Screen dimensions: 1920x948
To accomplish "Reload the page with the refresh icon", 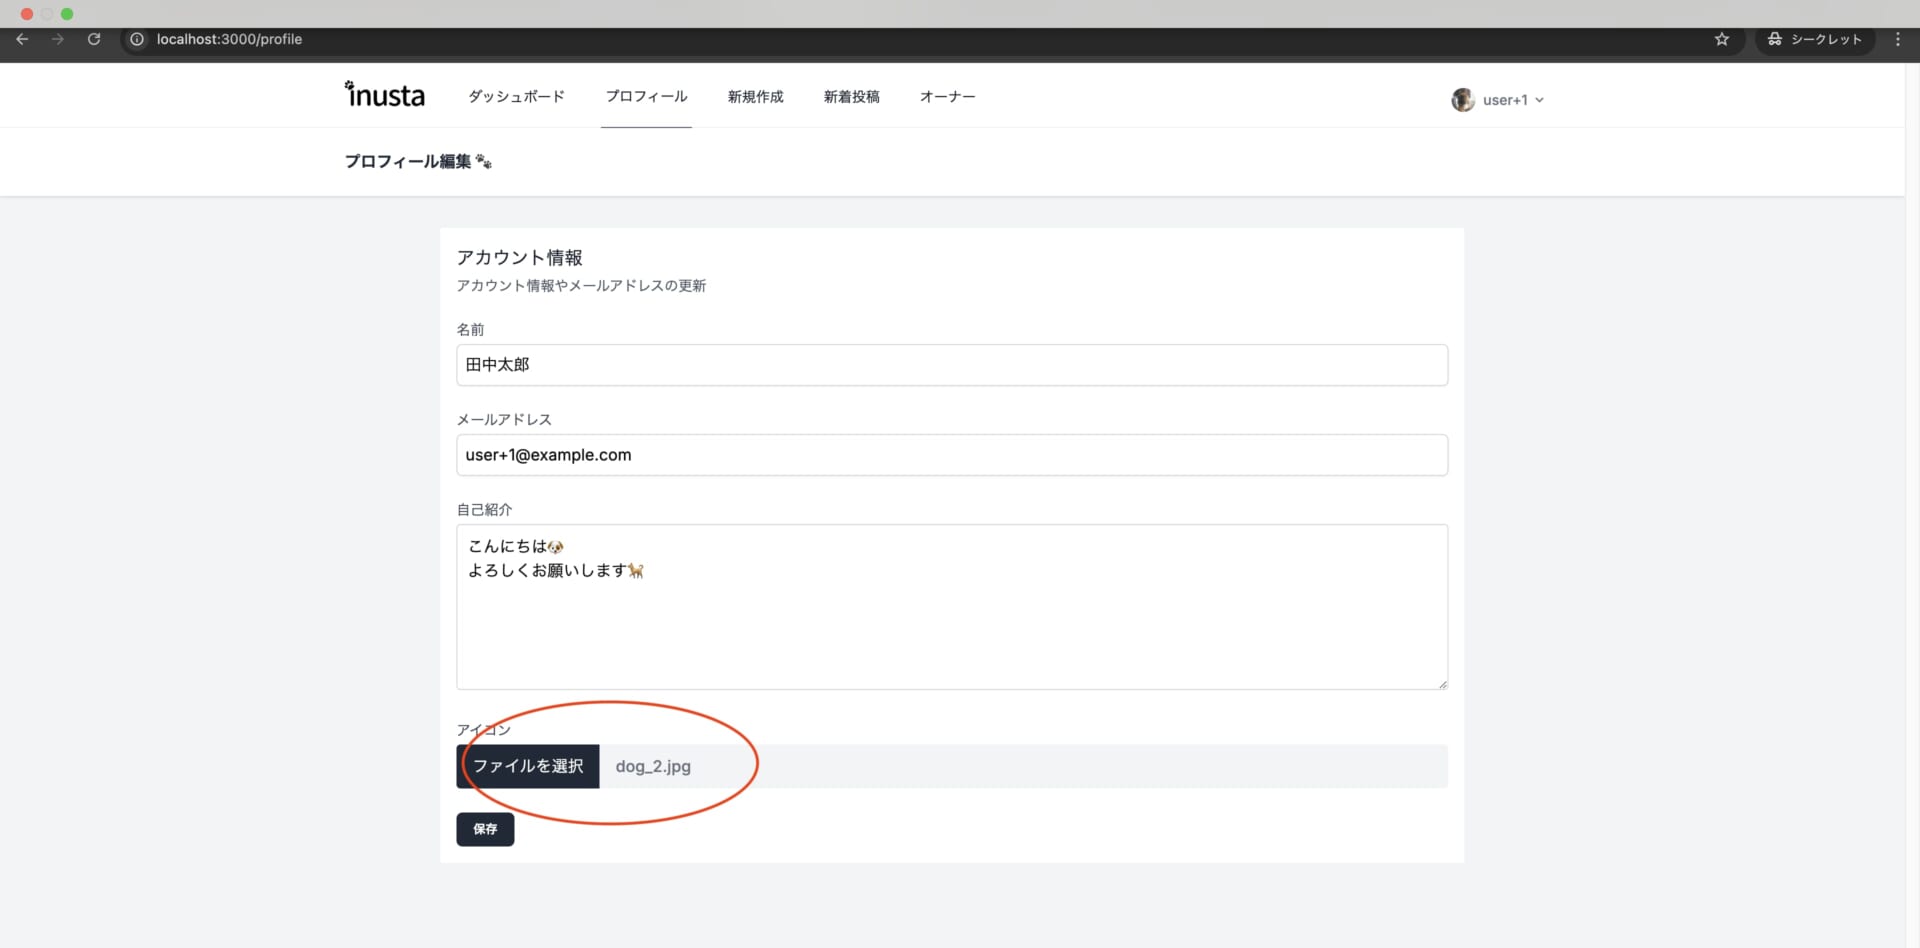I will click(x=94, y=39).
